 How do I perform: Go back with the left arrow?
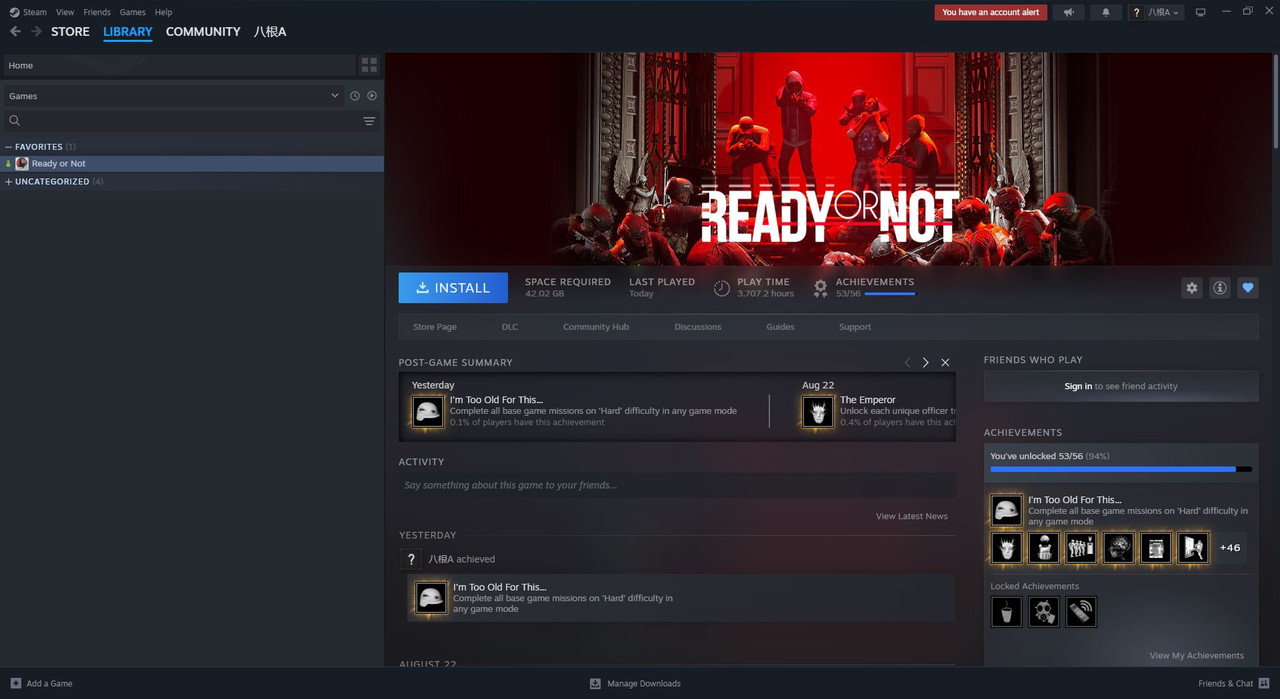[x=15, y=32]
